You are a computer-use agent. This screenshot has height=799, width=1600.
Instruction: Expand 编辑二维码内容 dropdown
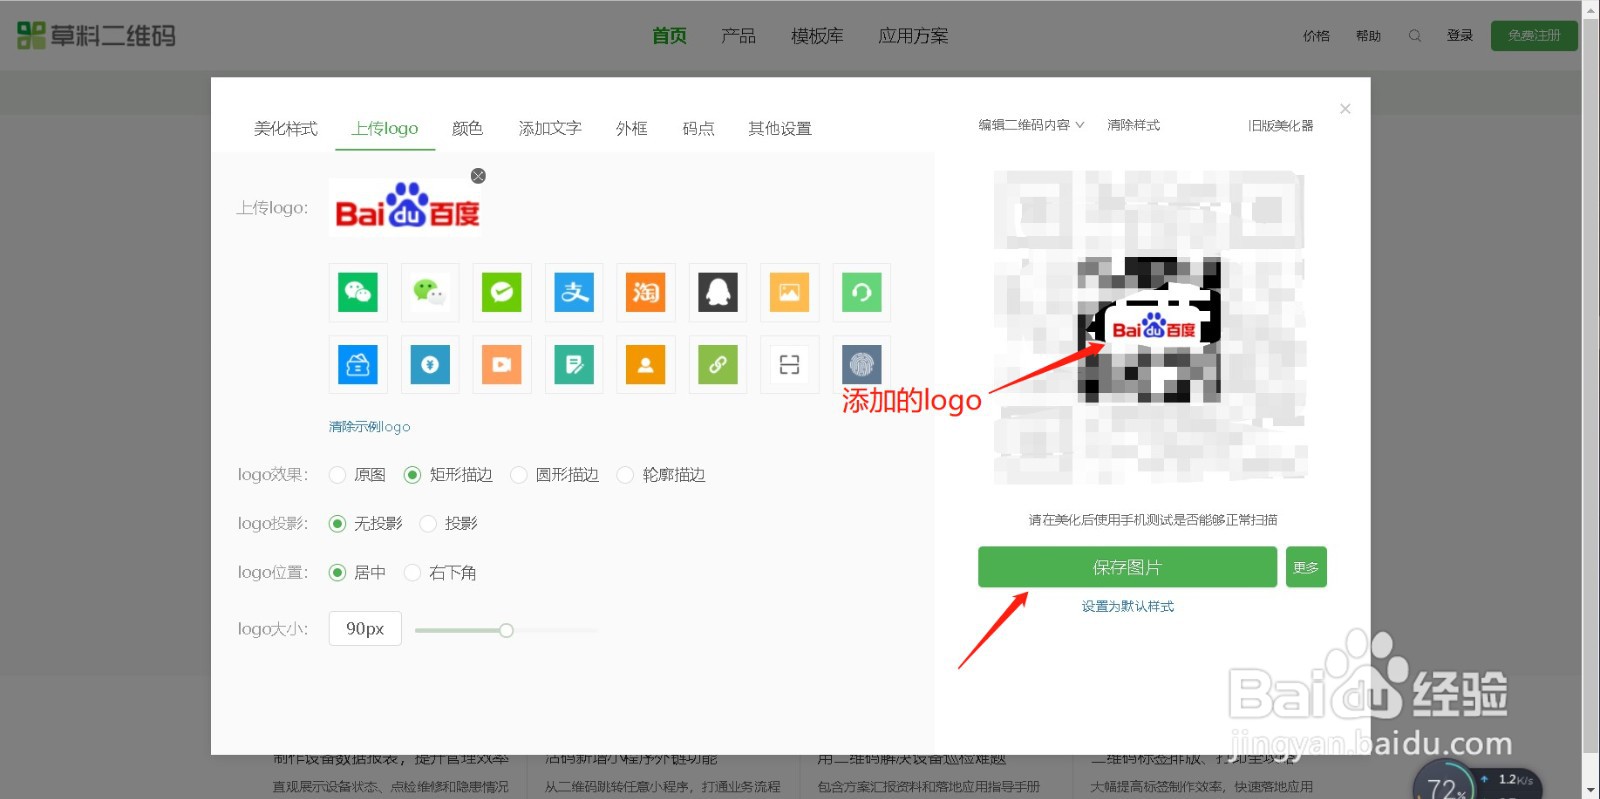1031,125
